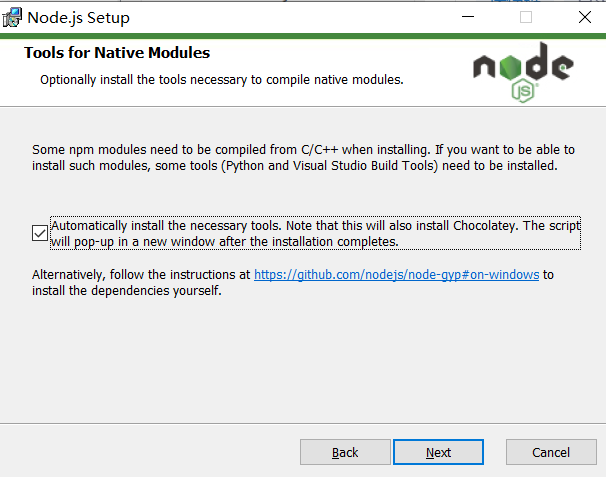Screen dimensions: 606x477
Task: Click the greyed-out maximize window button
Action: pyautogui.click(x=526, y=17)
